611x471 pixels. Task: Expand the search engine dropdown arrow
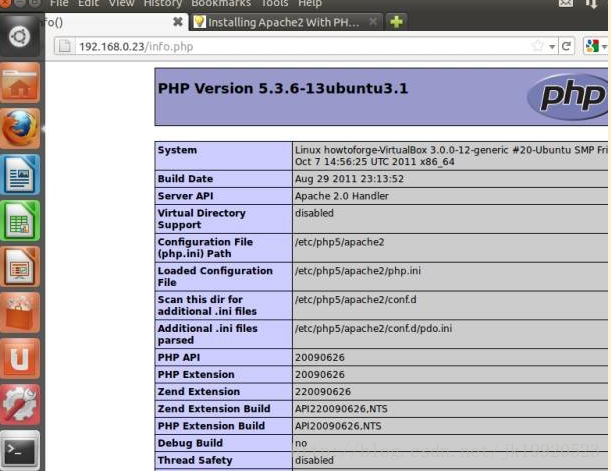[x=604, y=47]
